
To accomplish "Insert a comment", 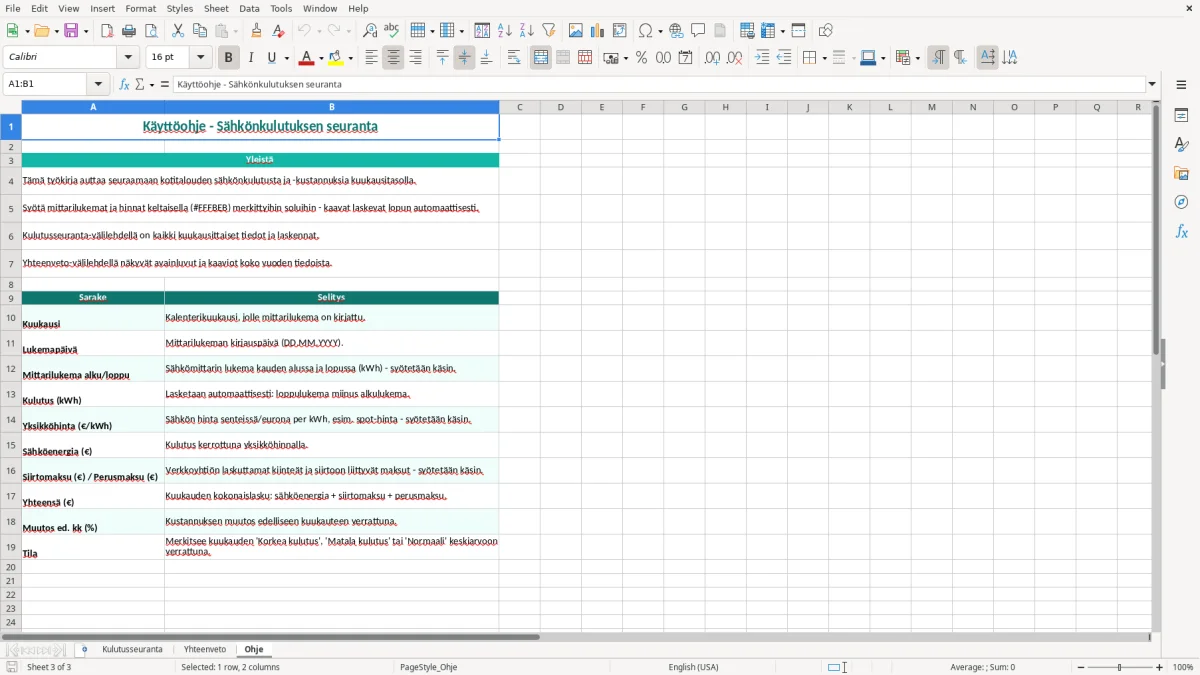I will point(698,31).
